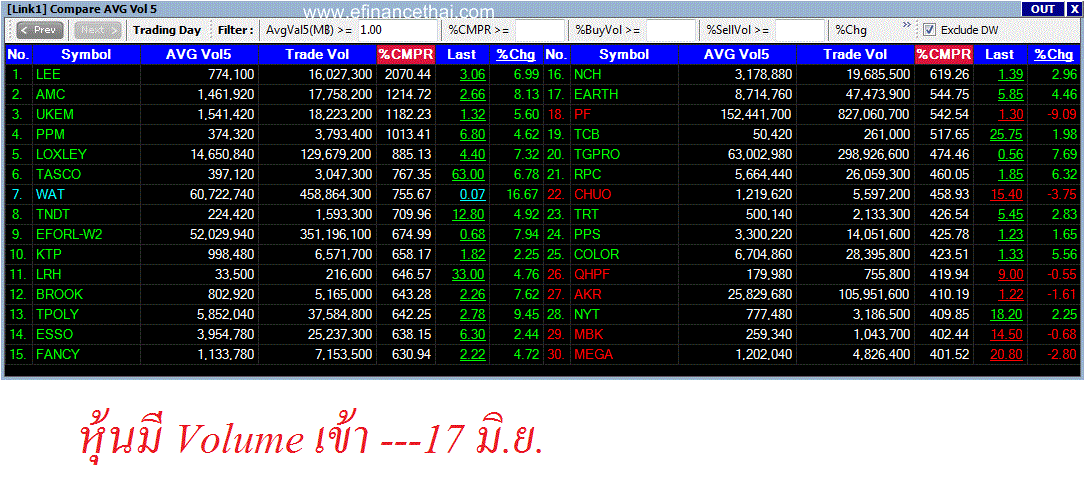Image resolution: width=1085 pixels, height=499 pixels.
Task: Select symbol QHPF
Action: click(592, 275)
